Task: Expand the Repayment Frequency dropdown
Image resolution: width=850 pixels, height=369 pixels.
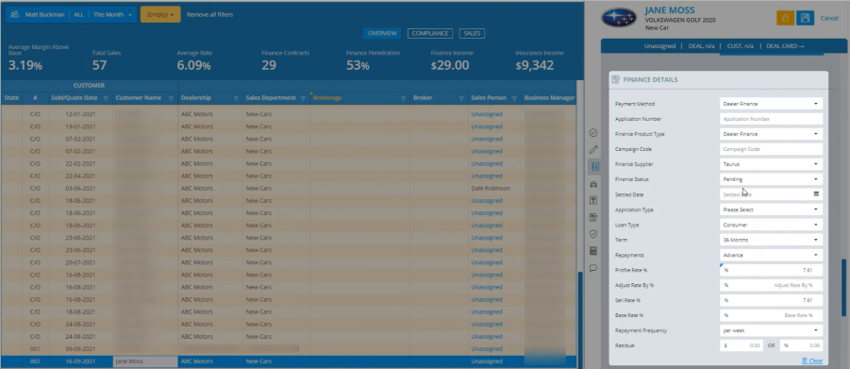Action: click(x=771, y=330)
